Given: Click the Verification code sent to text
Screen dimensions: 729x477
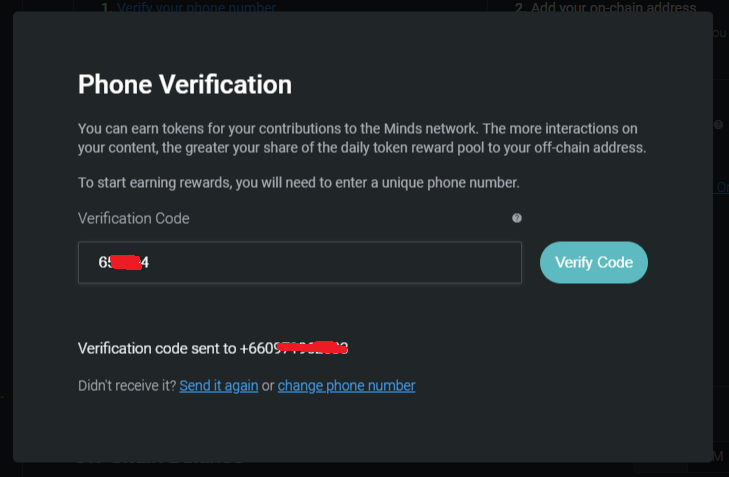Looking at the screenshot, I should coord(157,349).
